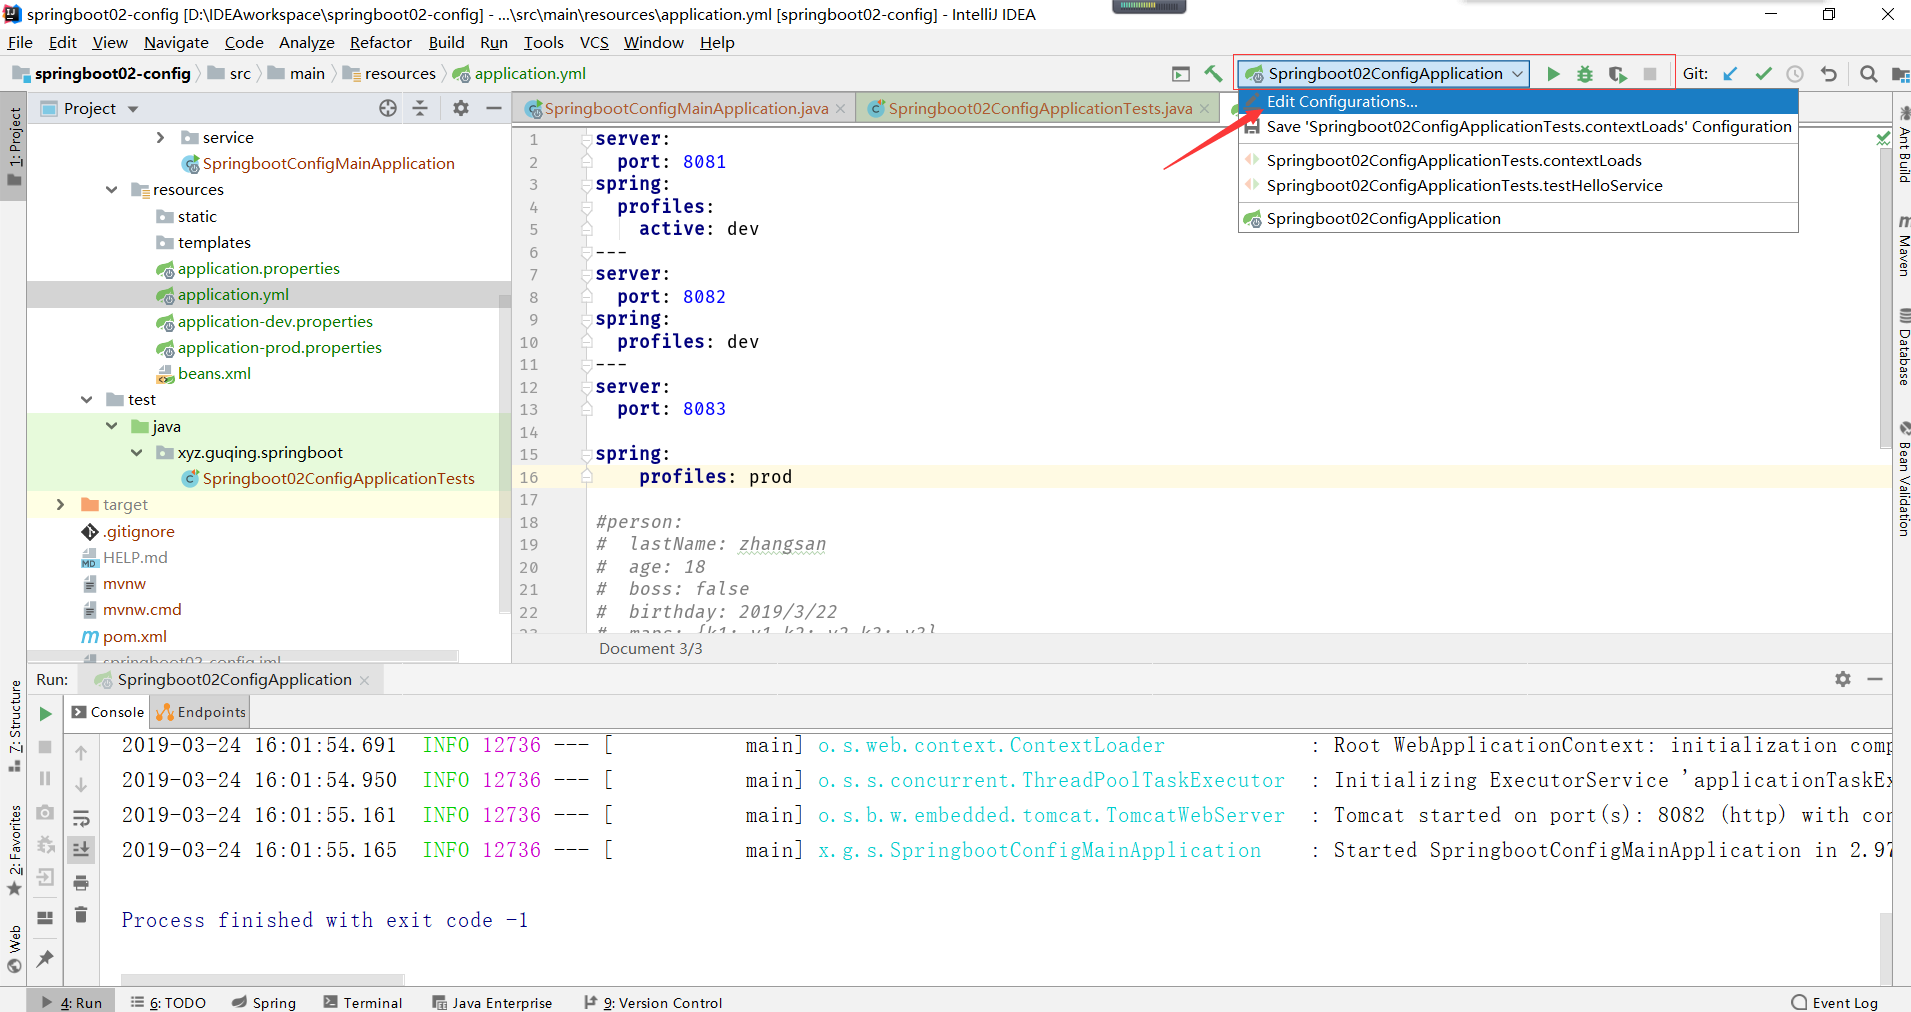Dump threads with the camera icon
This screenshot has height=1012, width=1911.
[45, 813]
